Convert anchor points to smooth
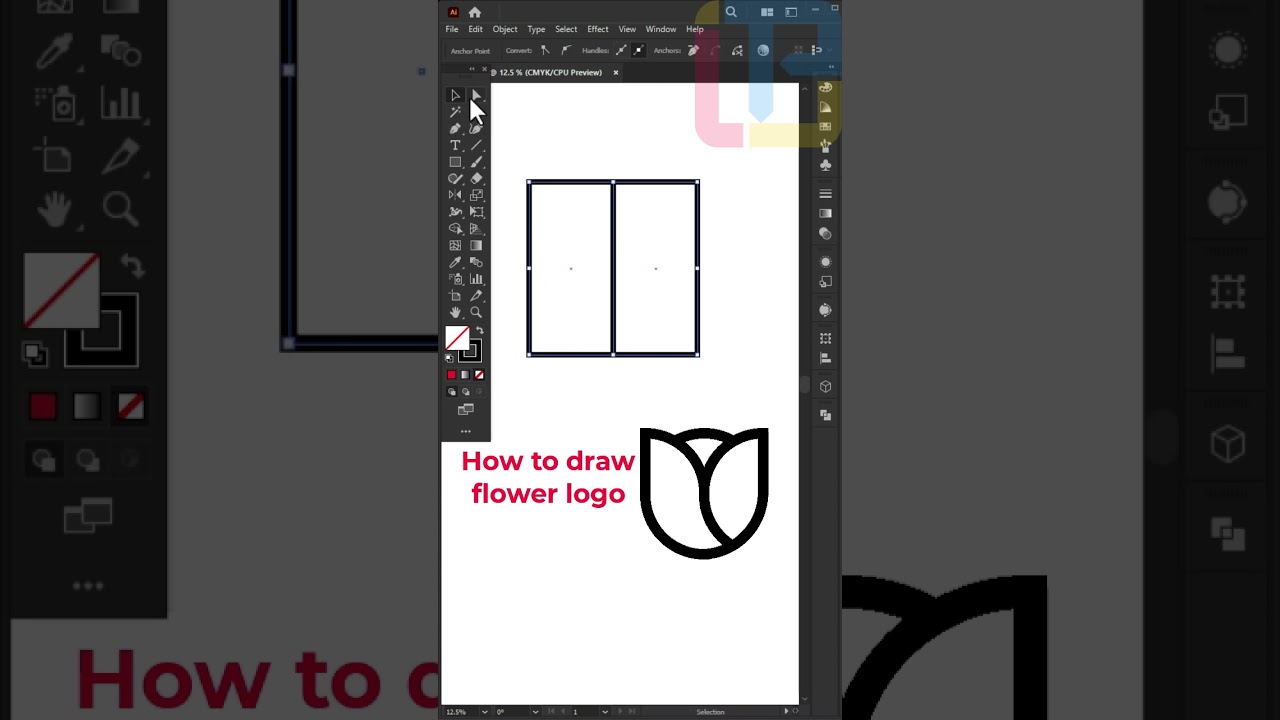Image resolution: width=1280 pixels, height=720 pixels. click(x=566, y=50)
